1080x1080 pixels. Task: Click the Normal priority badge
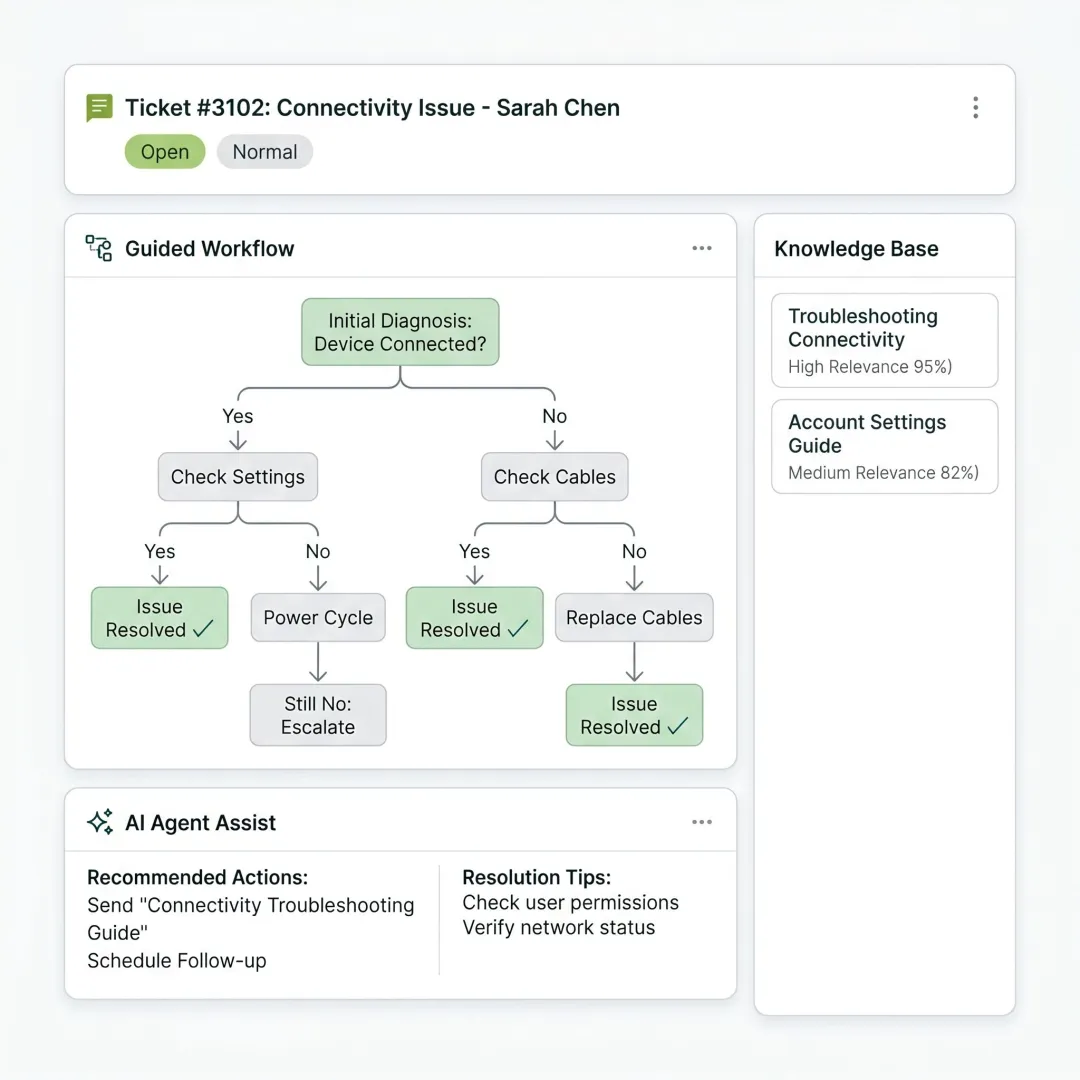coord(264,152)
